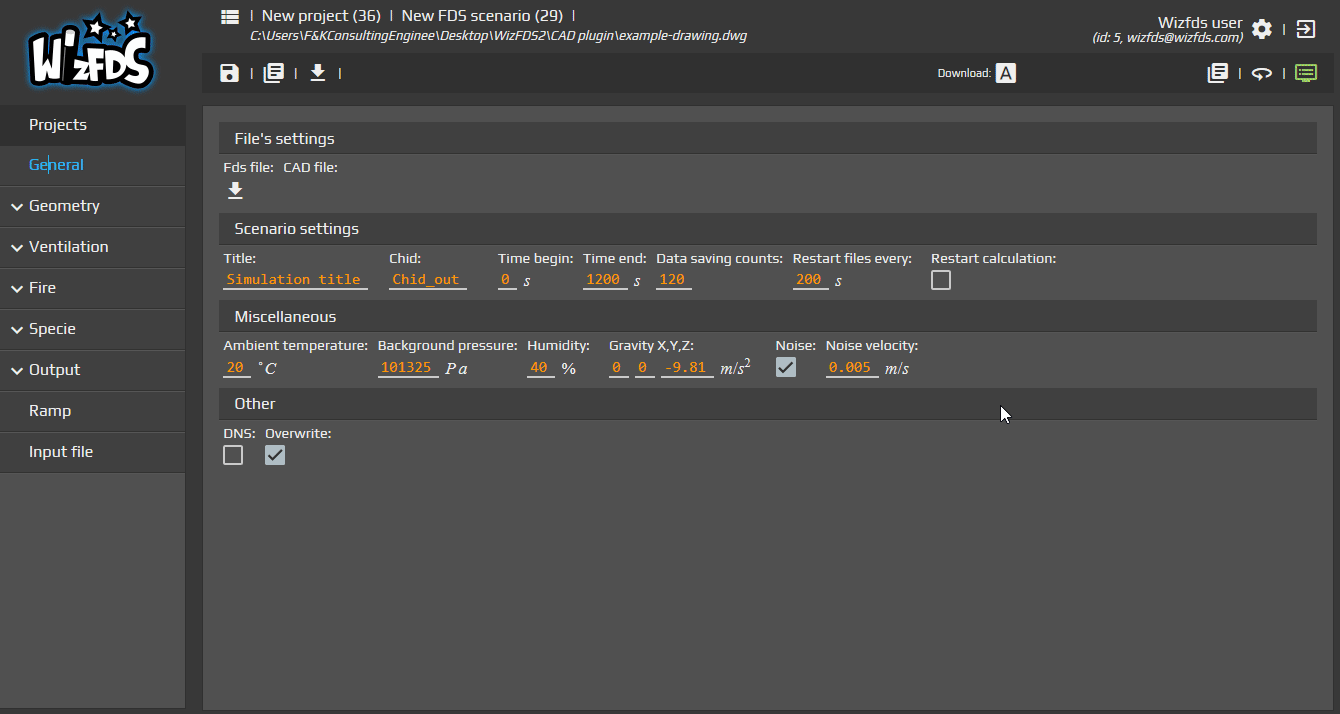This screenshot has height=714, width=1340.
Task: Click the green console icon at top right
Action: (1305, 72)
